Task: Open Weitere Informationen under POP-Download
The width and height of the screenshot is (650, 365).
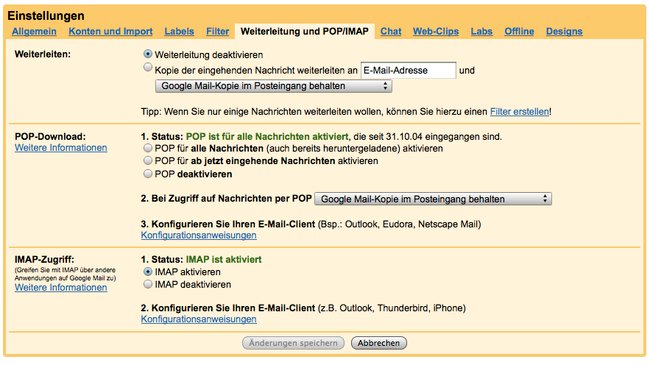Action: coord(61,148)
